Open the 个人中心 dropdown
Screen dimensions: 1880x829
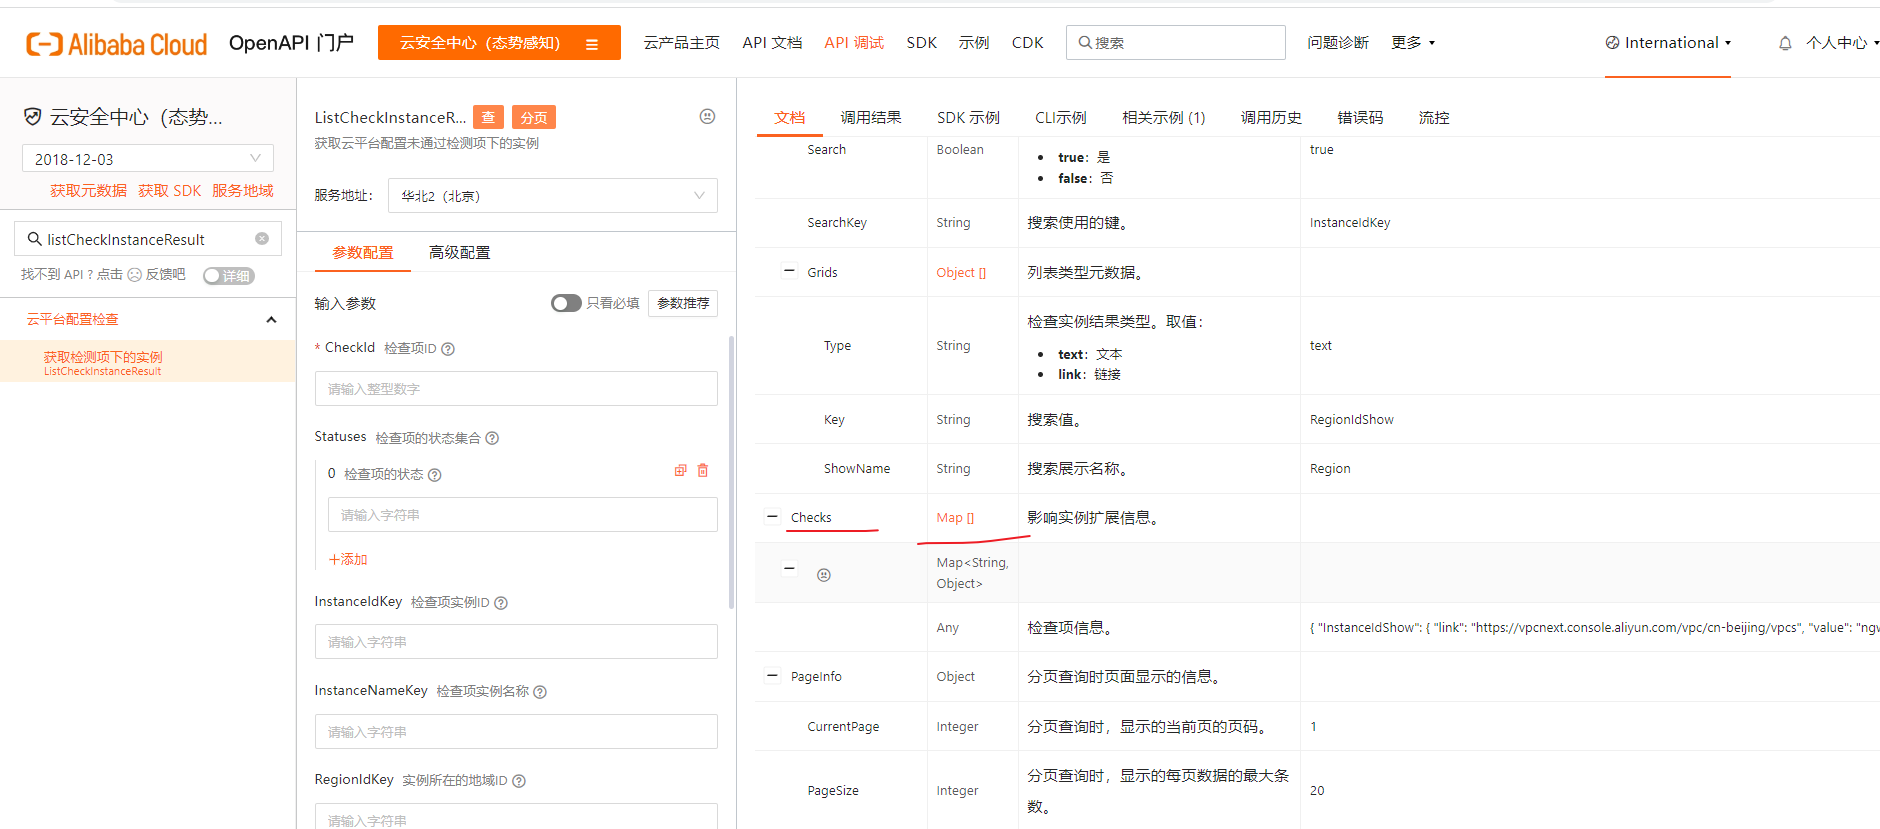[x=1842, y=43]
